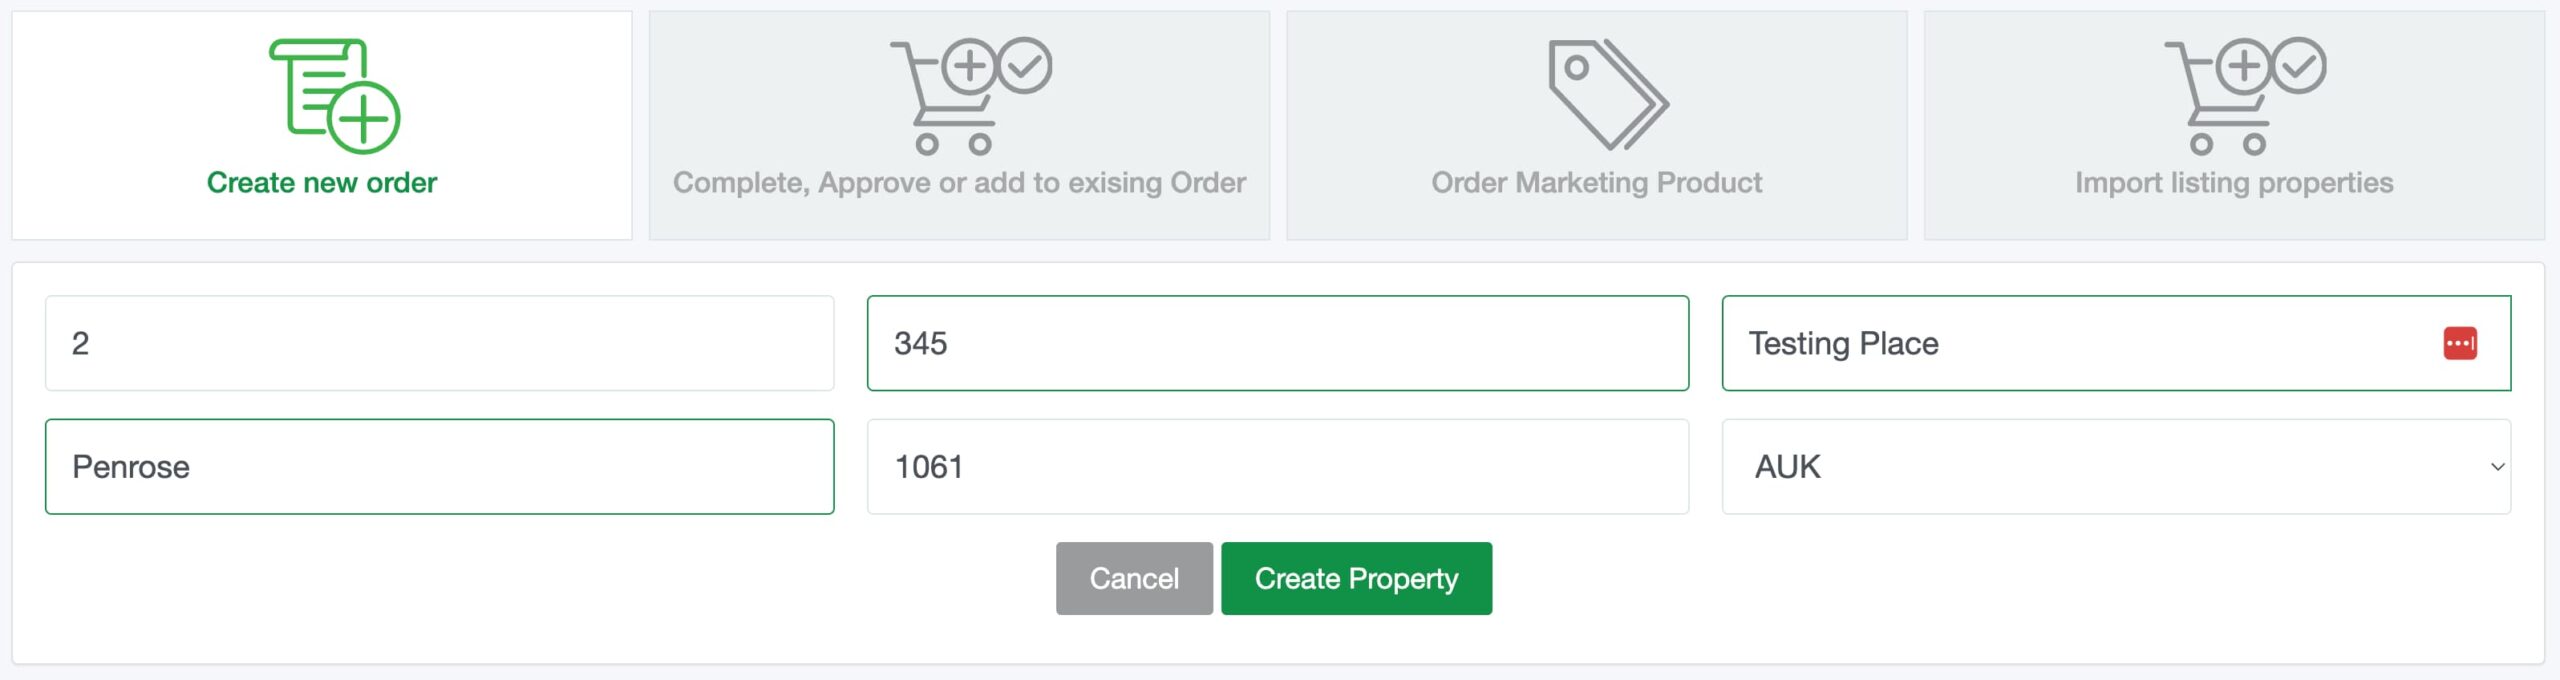Click the red password manager icon in Testing Place
This screenshot has width=2560, height=680.
pos(2460,343)
